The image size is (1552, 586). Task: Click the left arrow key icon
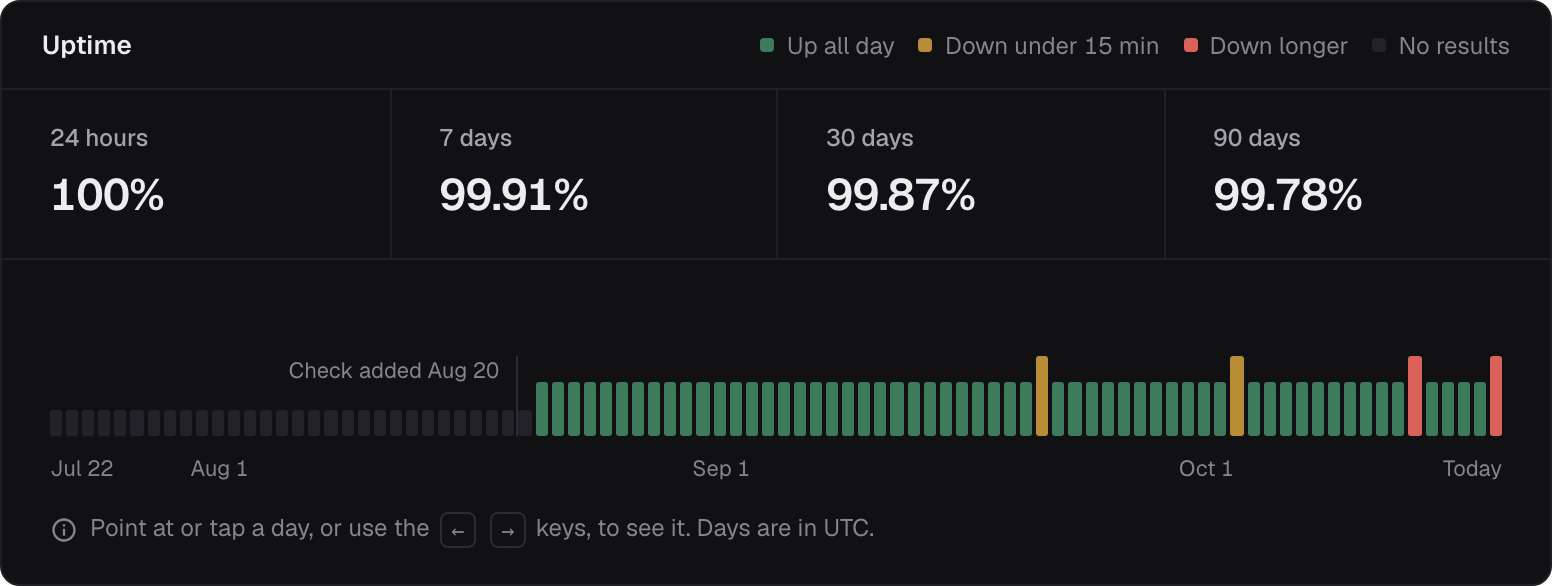tap(458, 530)
